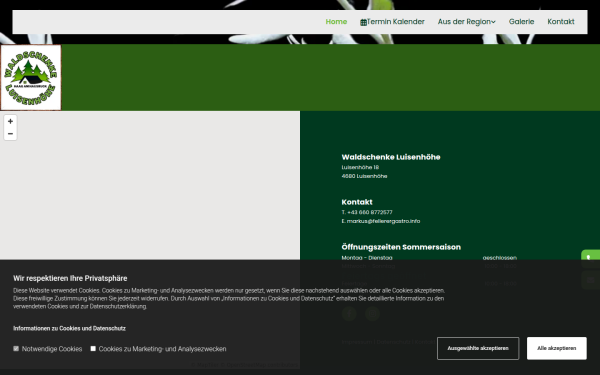Viewport: 600px width, 375px height.
Task: Open the Termin Kalender menu item
Action: tap(392, 22)
